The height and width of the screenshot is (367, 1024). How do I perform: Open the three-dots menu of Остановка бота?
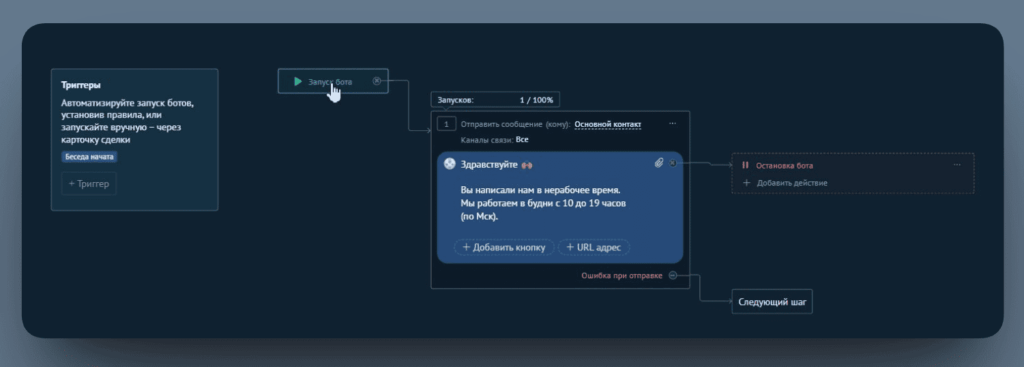pyautogui.click(x=957, y=165)
